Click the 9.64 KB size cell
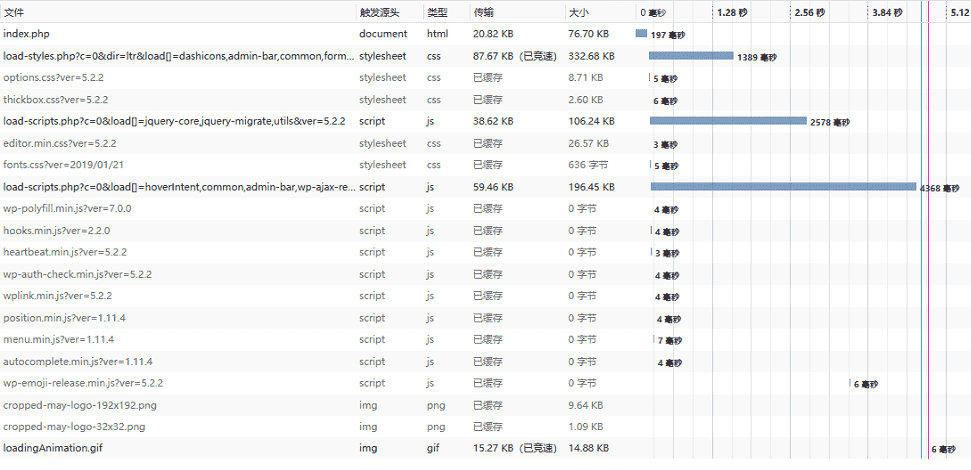The height and width of the screenshot is (470, 971). [x=585, y=405]
